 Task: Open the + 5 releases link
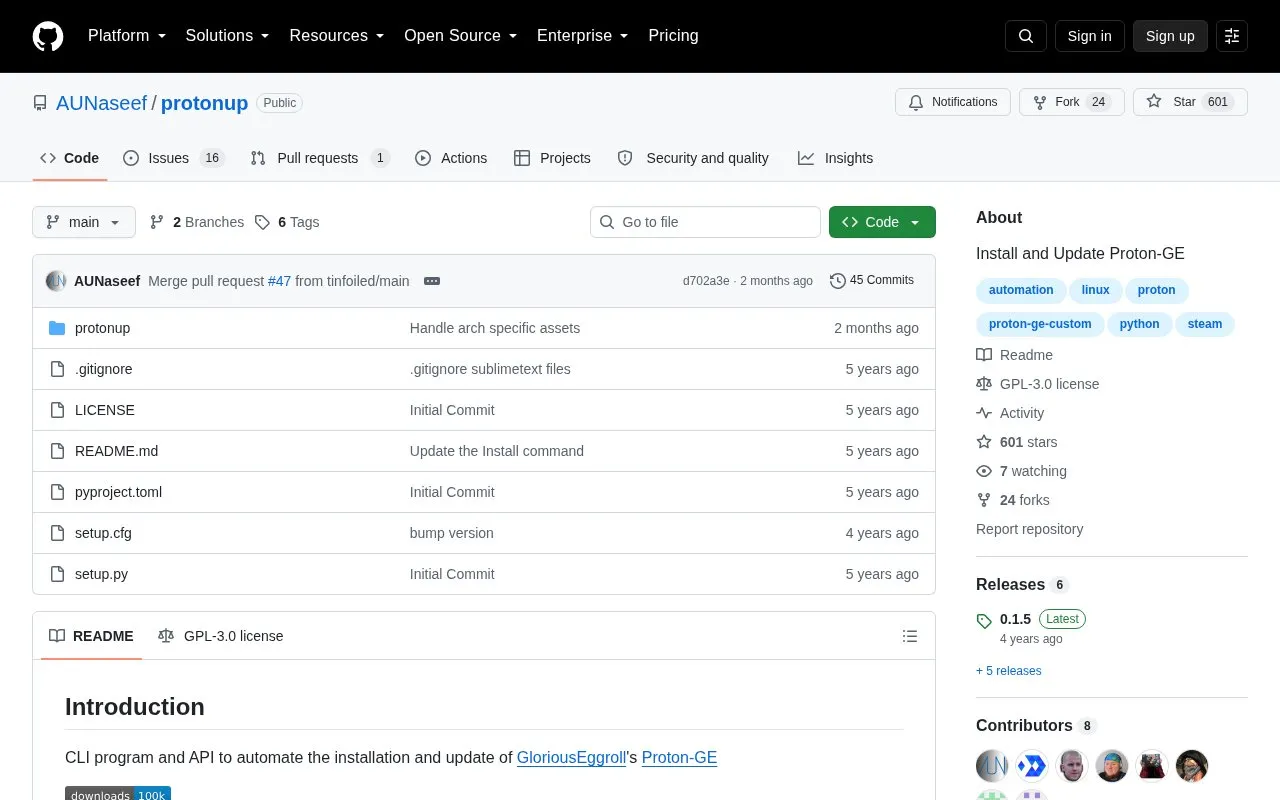click(1008, 671)
